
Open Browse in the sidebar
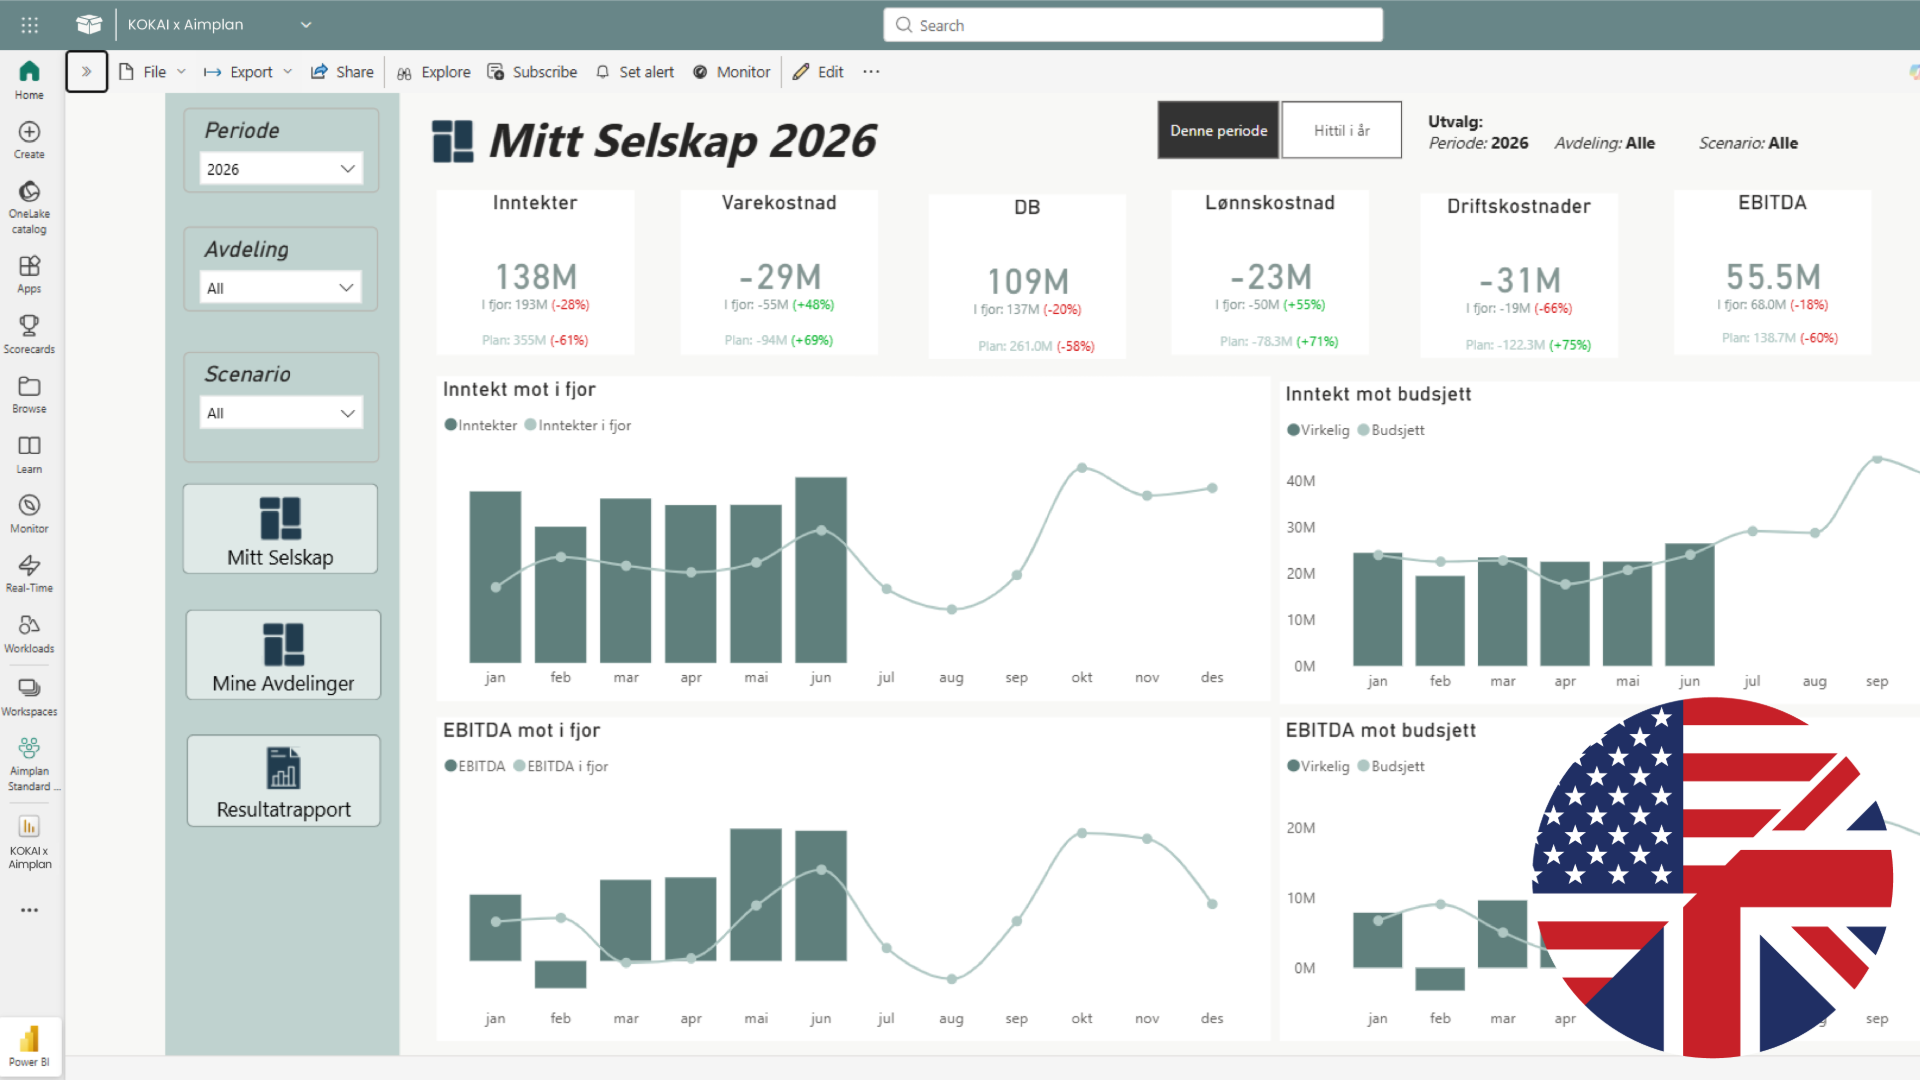(29, 394)
